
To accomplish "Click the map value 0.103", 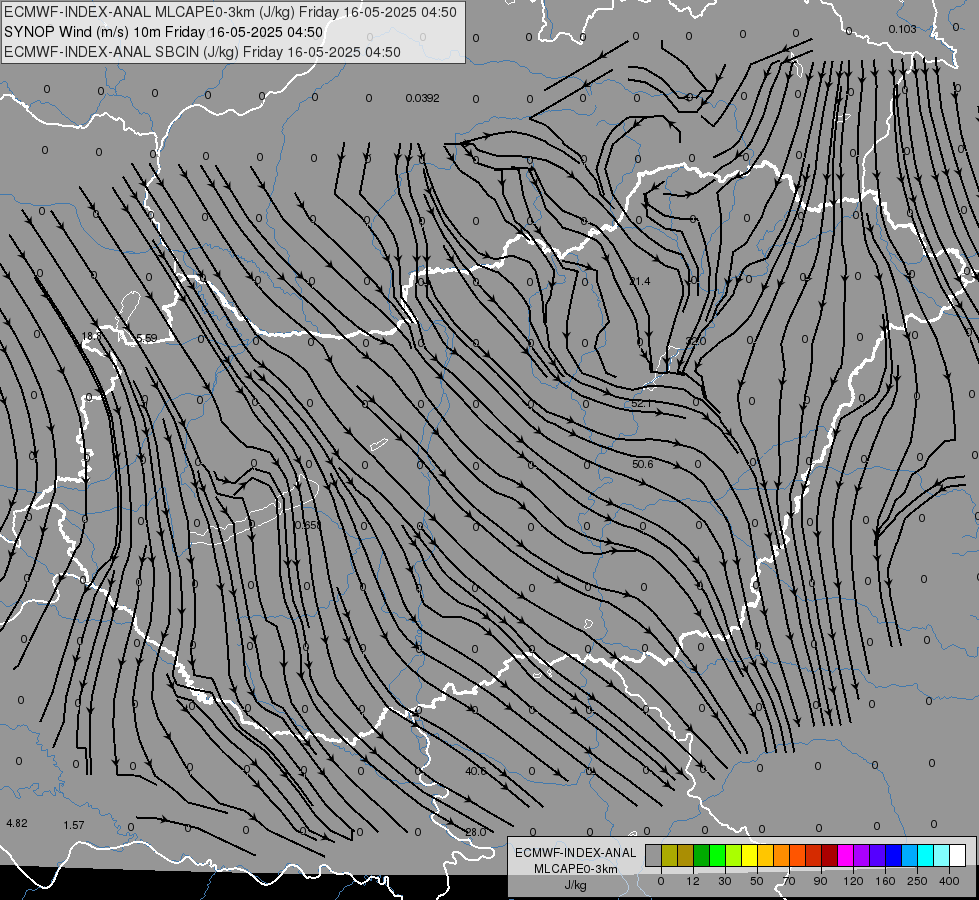I will 902,29.
